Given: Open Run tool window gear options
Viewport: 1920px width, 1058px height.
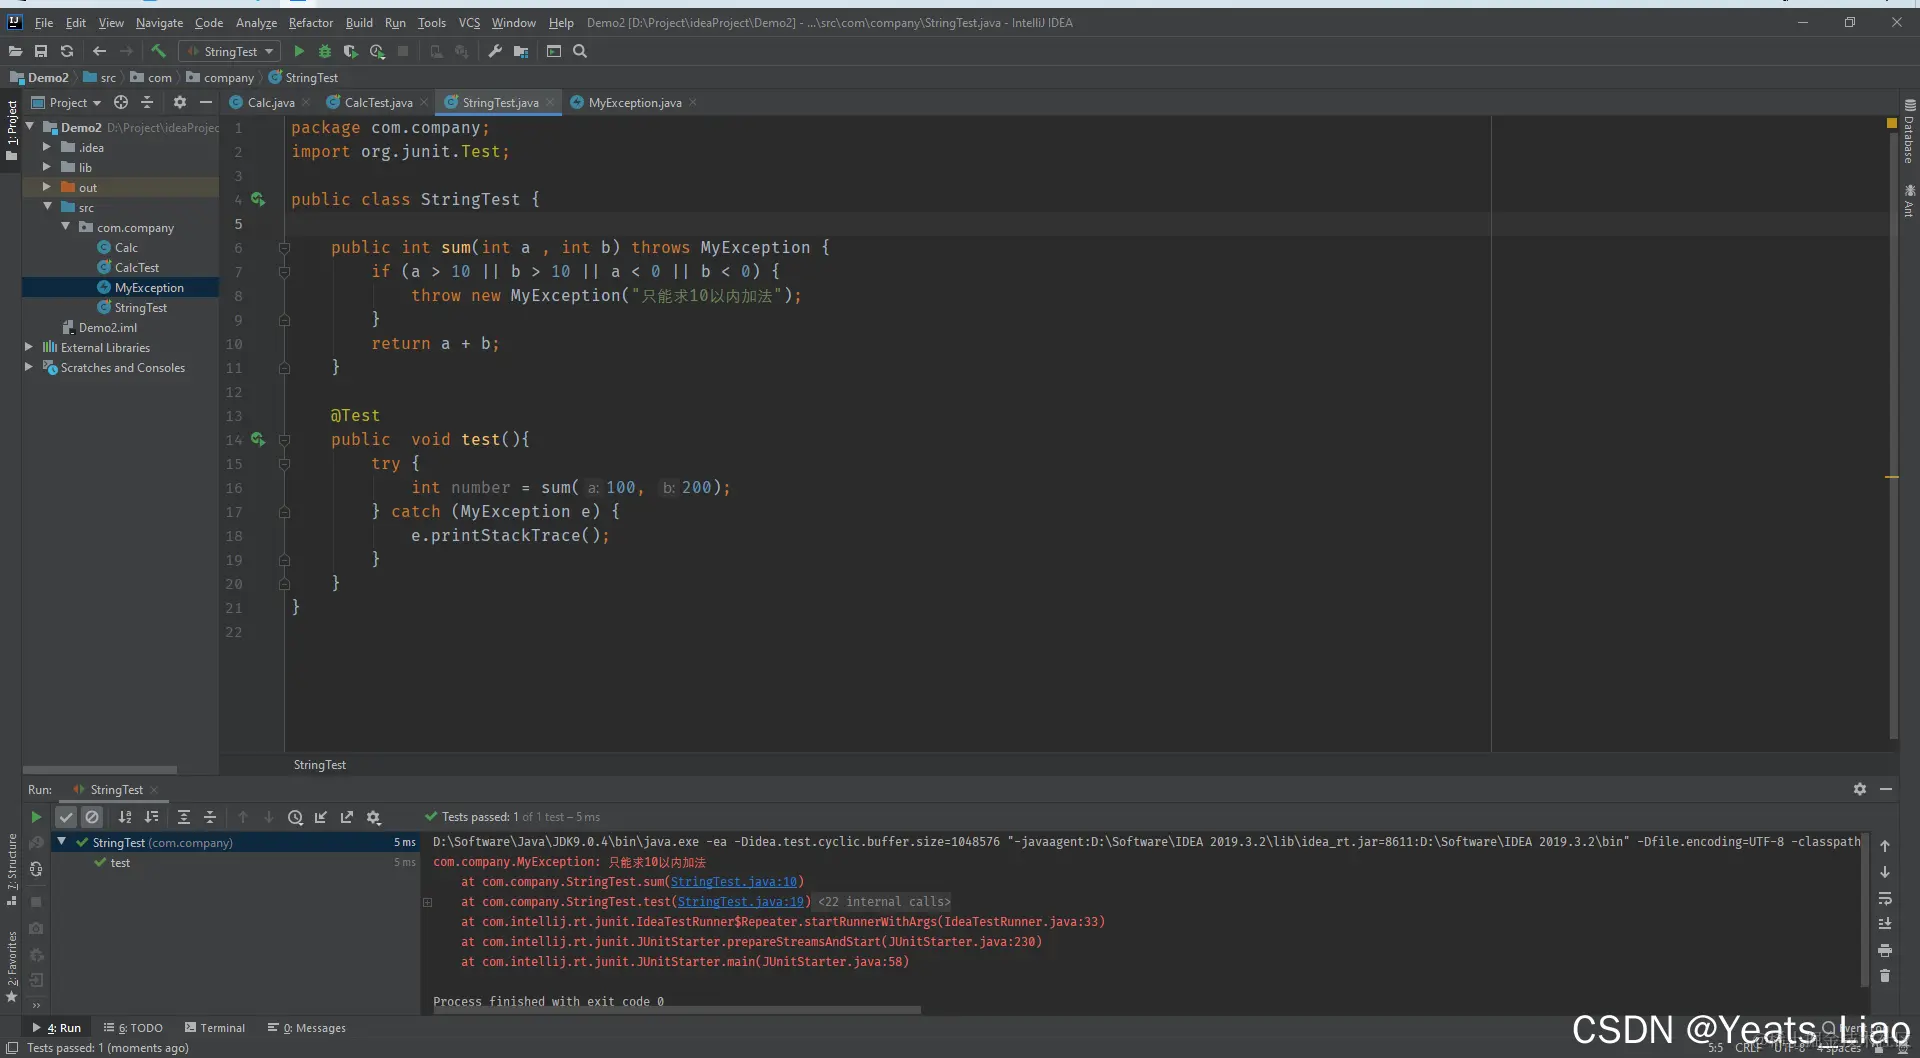Looking at the screenshot, I should click(x=1860, y=789).
